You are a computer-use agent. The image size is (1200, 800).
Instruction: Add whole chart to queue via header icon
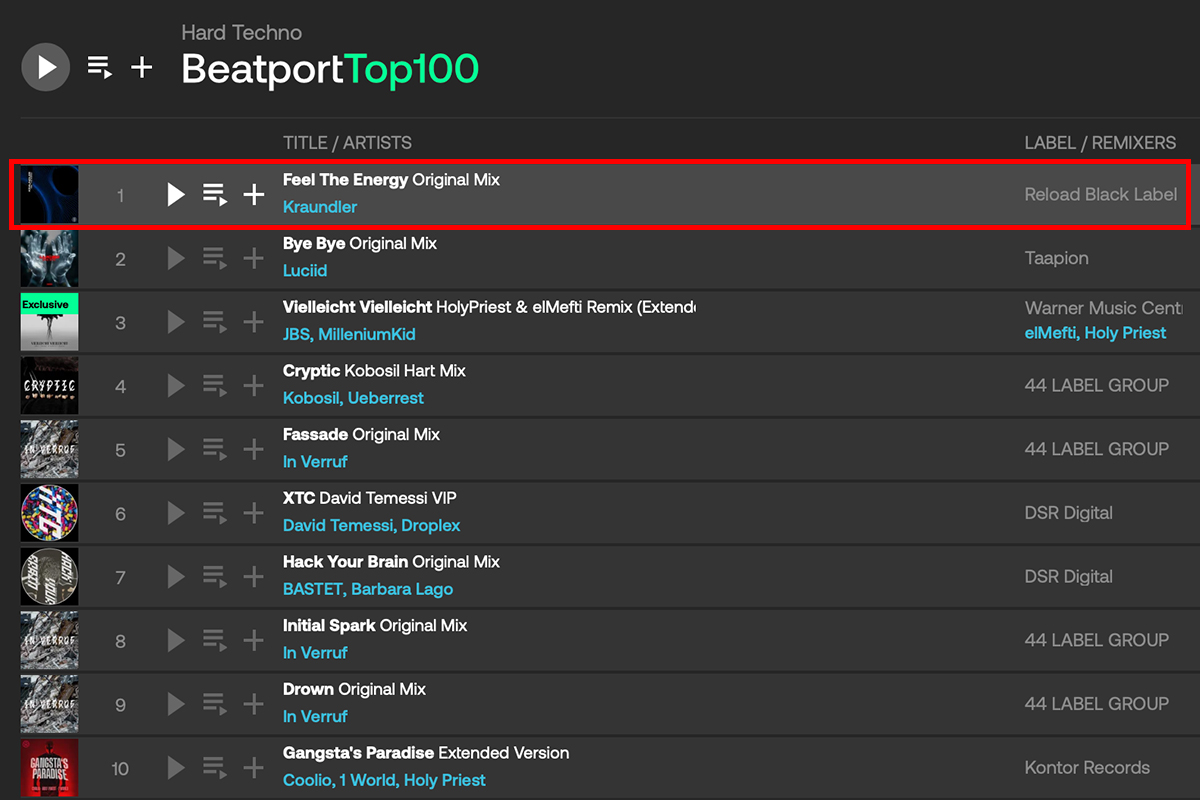coord(100,68)
